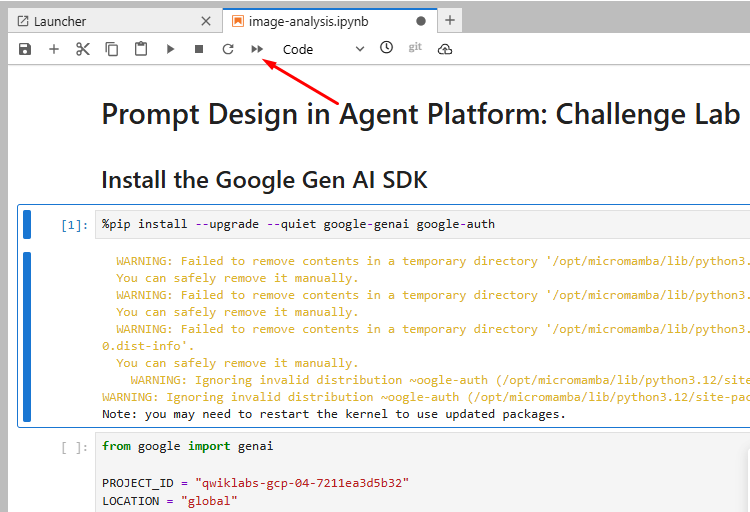Run the selected cell with the play icon
This screenshot has height=512, width=750.
coord(170,49)
